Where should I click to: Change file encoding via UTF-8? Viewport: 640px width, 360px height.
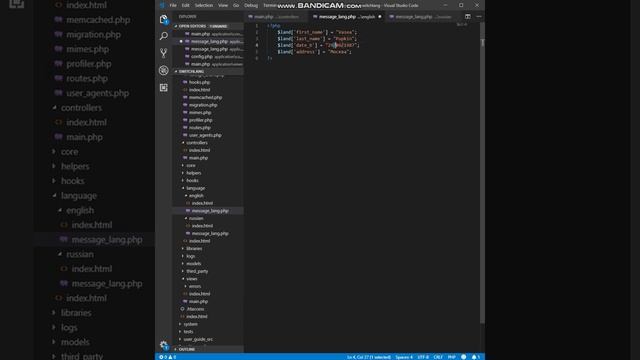tap(423, 357)
